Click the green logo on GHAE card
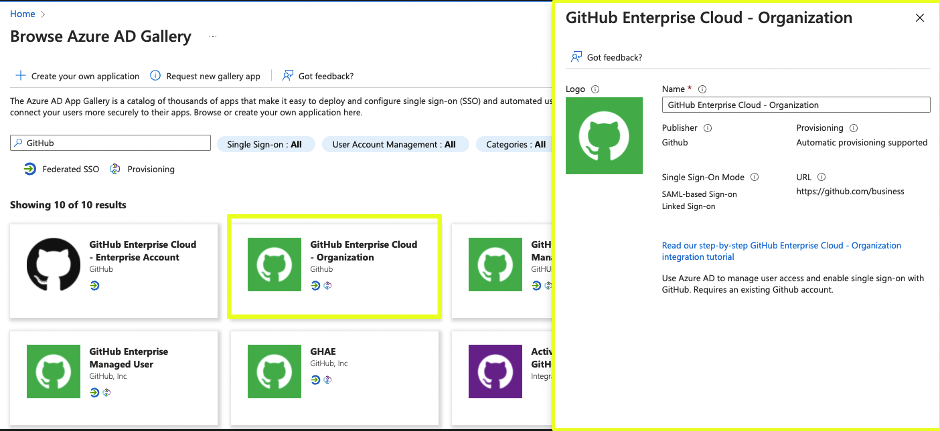Screen dimensions: 940x431 point(275,372)
